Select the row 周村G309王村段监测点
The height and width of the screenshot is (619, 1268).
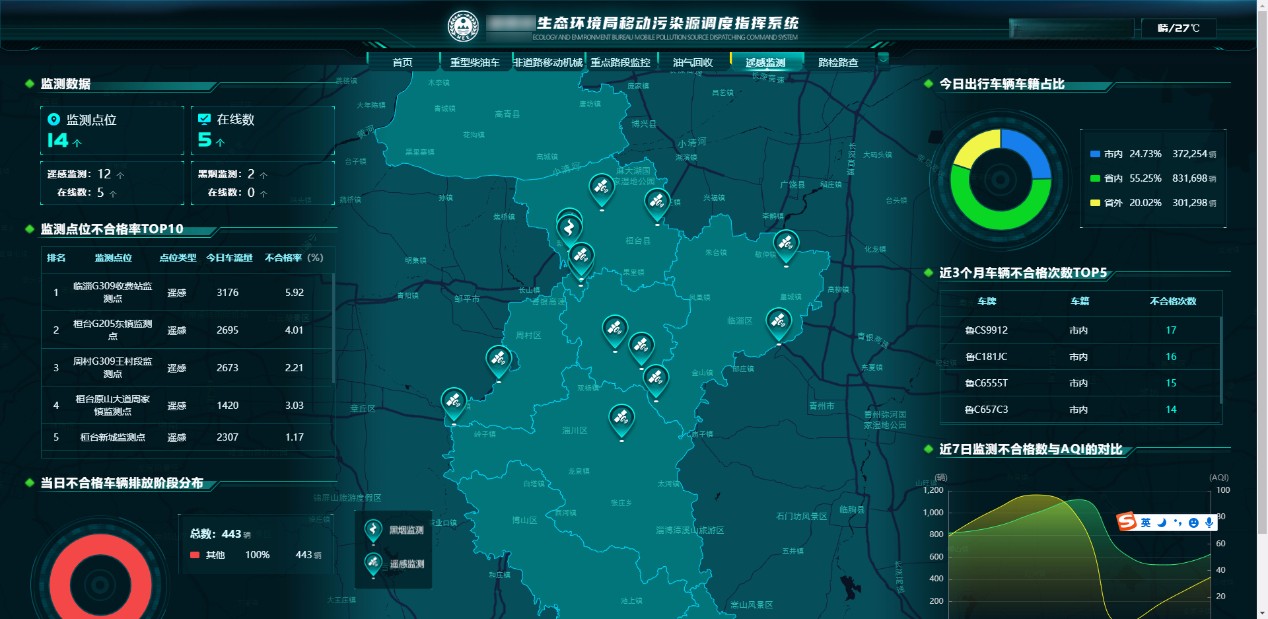pyautogui.click(x=187, y=367)
